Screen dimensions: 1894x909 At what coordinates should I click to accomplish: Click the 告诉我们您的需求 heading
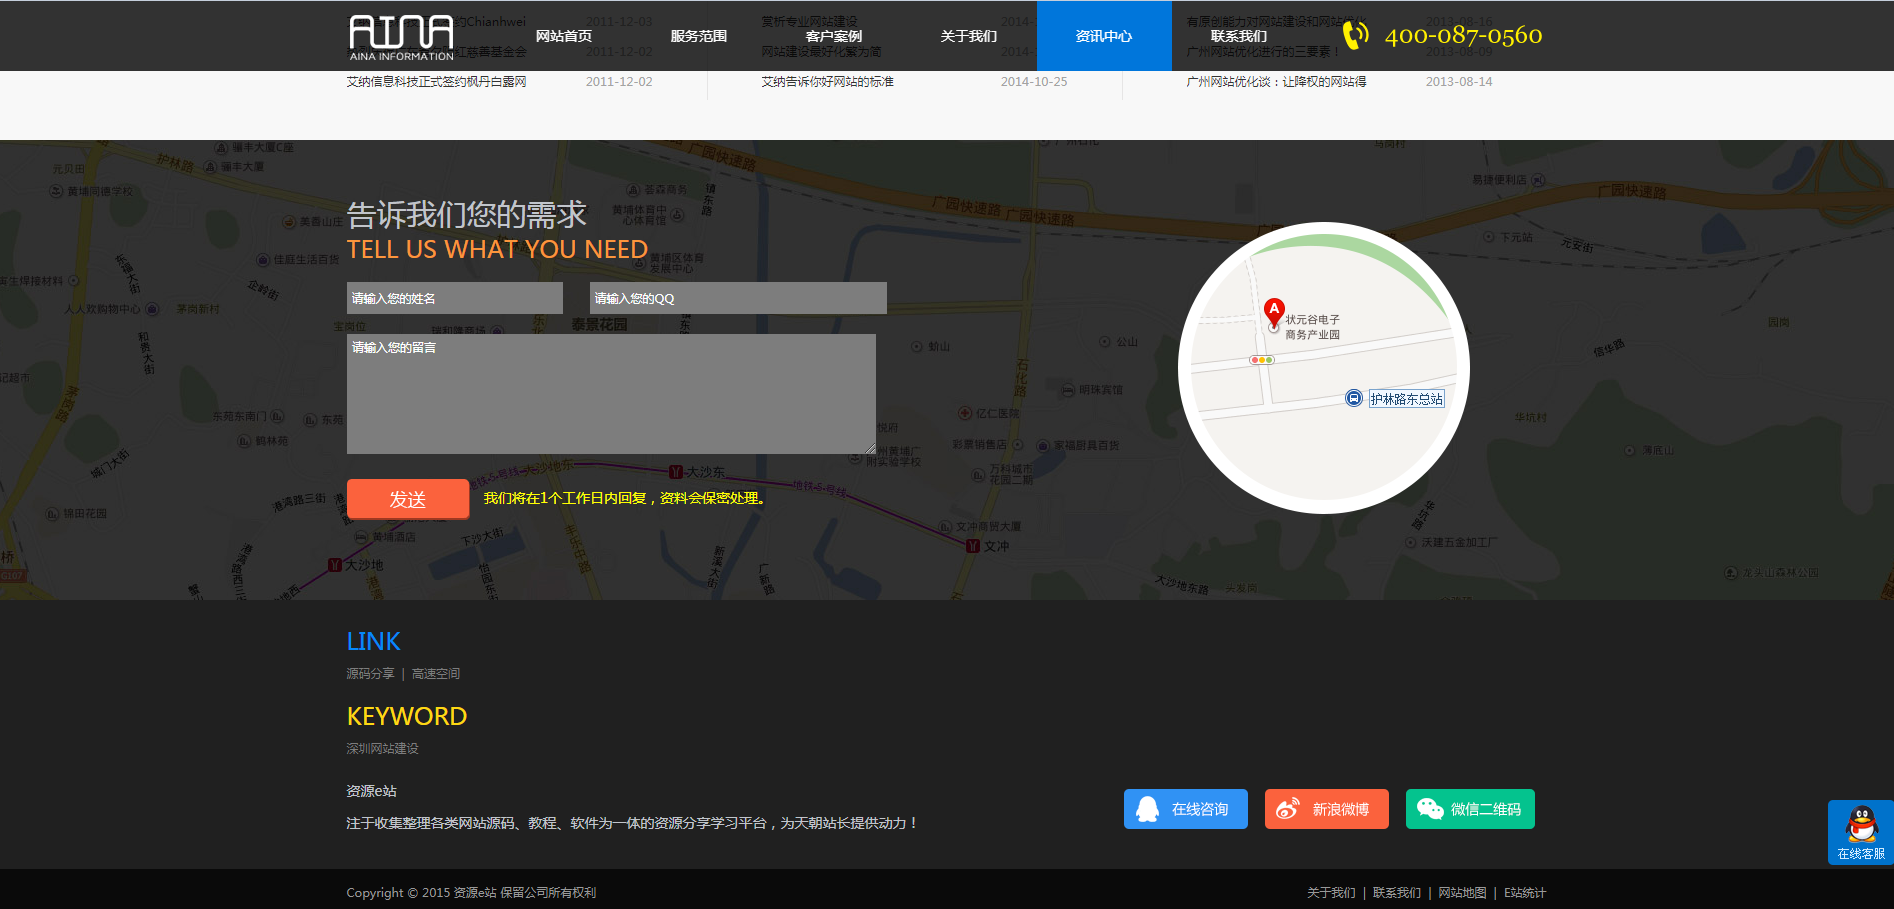[467, 215]
